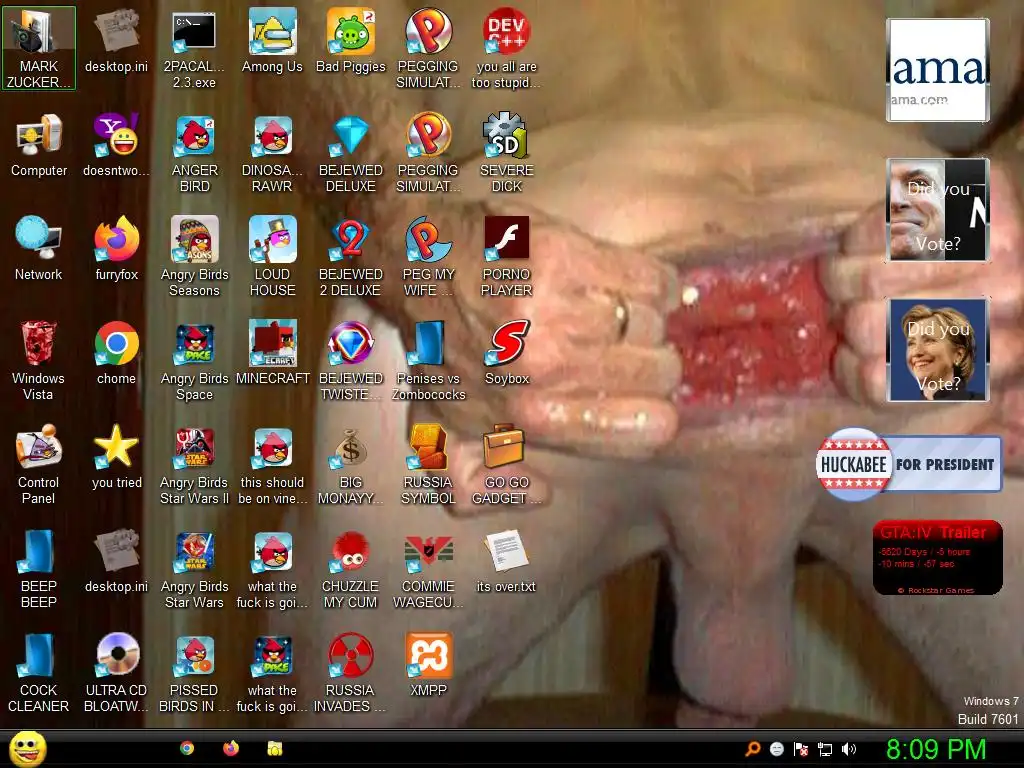
Task: Open the DEV C++ shortcut icon
Action: 506,48
